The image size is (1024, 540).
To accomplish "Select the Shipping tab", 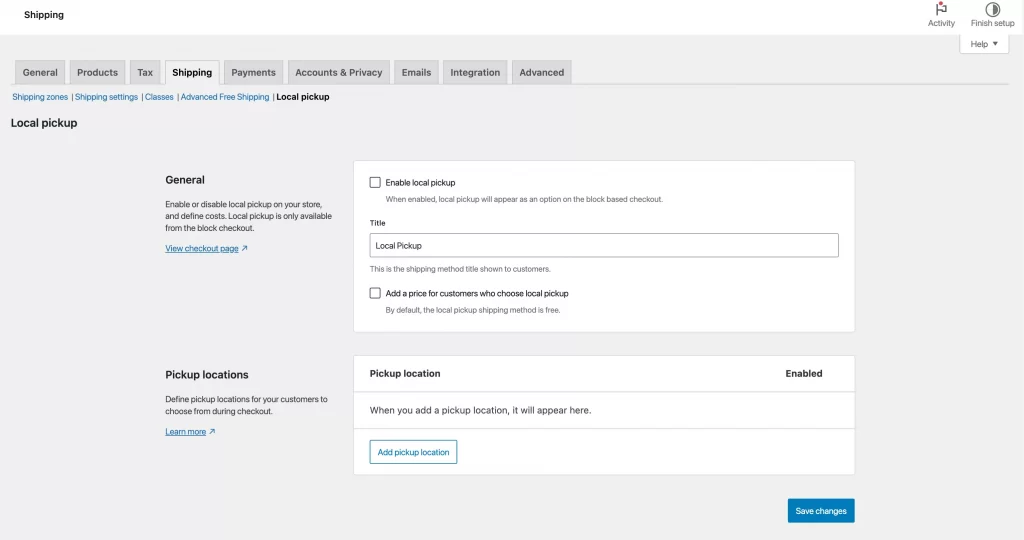I will 192,72.
